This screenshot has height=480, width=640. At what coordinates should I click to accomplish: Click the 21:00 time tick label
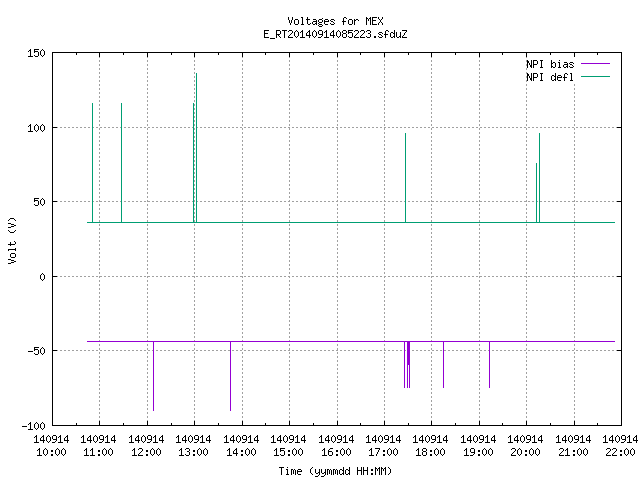pyautogui.click(x=573, y=452)
